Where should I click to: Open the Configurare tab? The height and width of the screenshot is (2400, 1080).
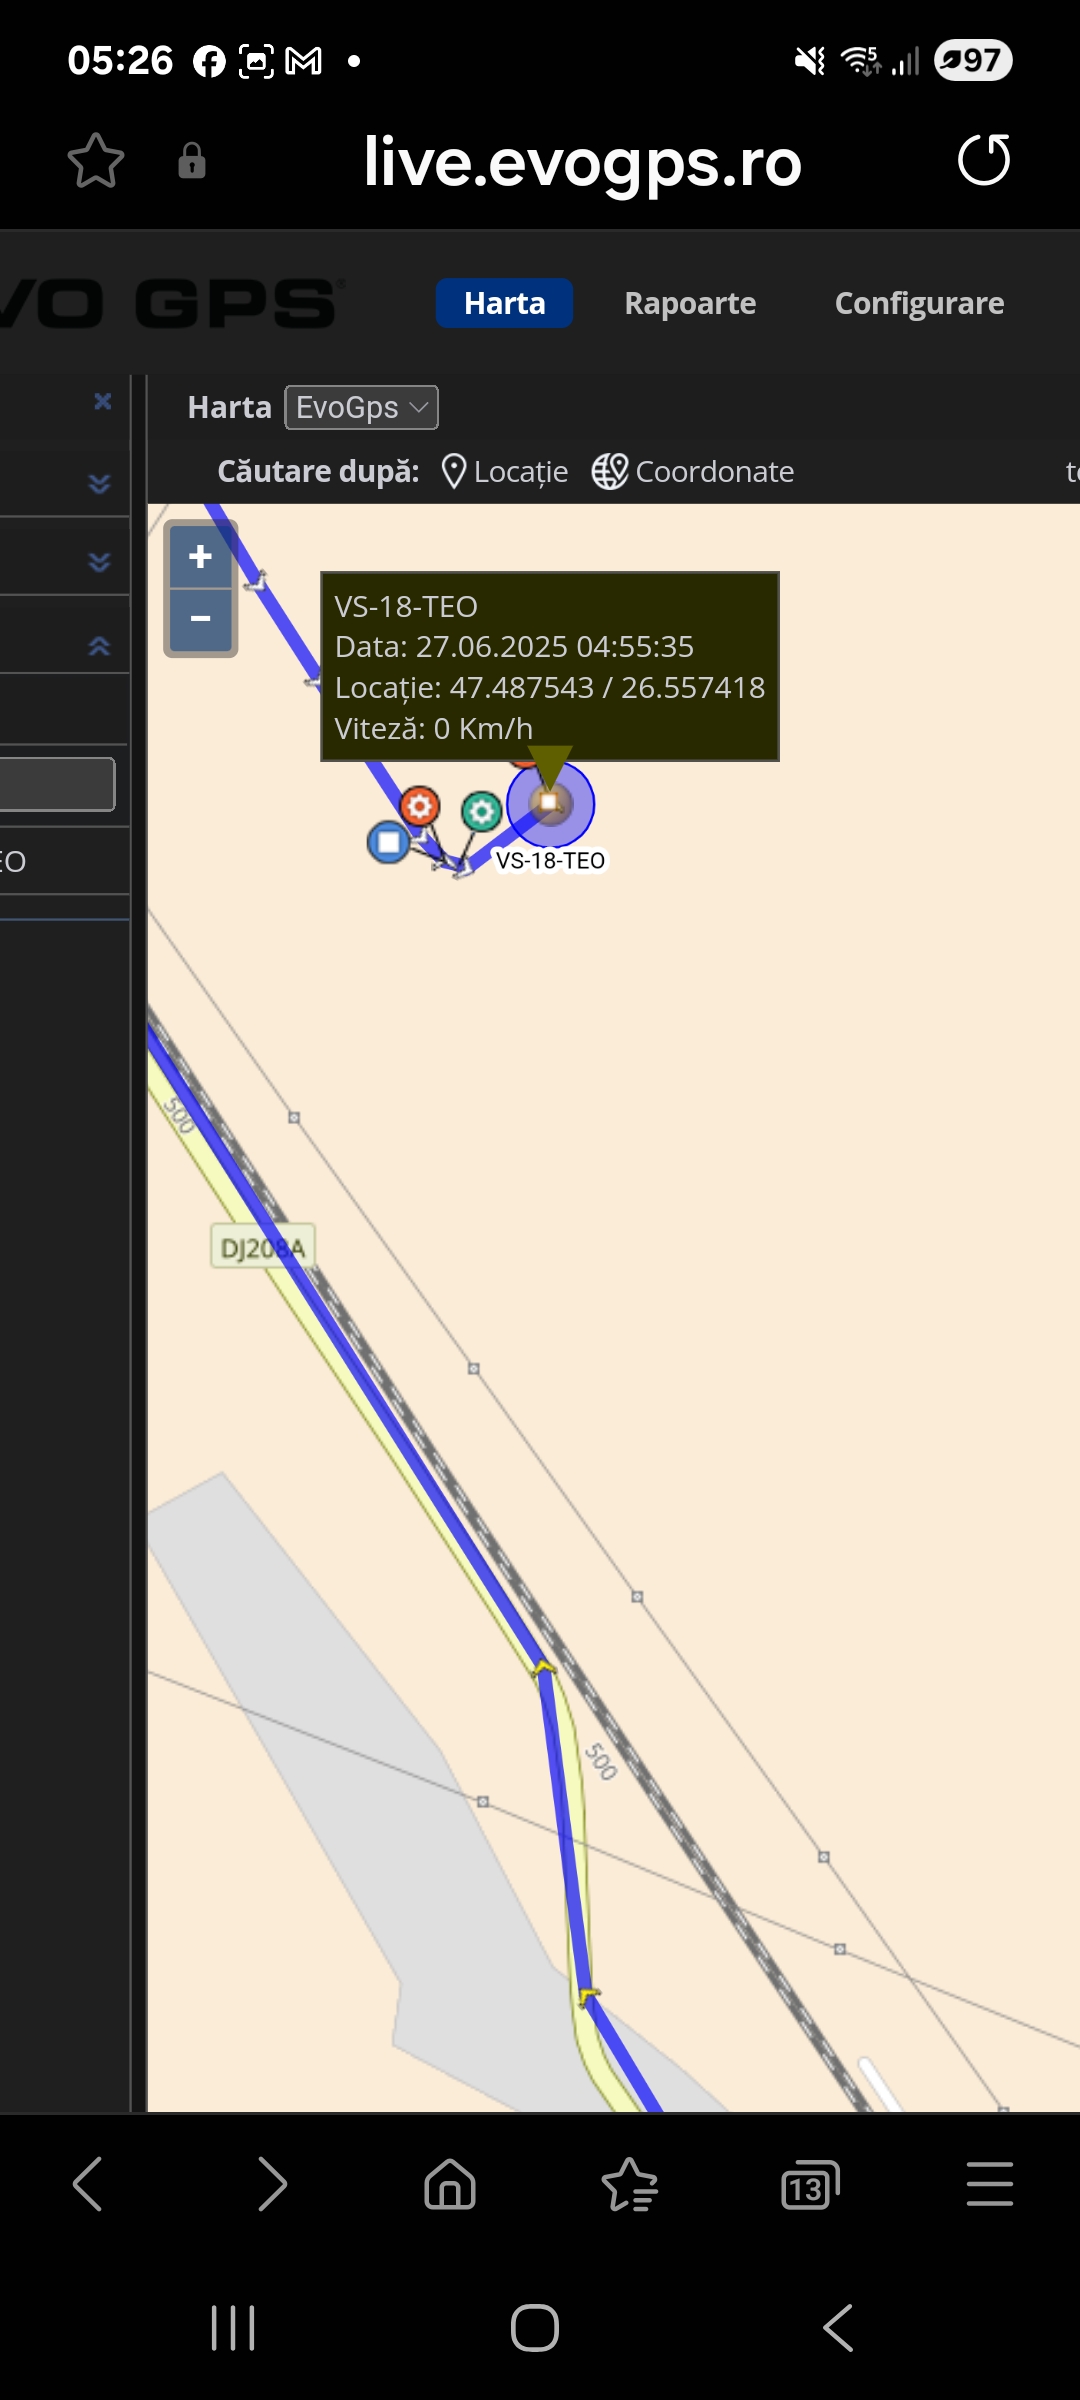tap(920, 303)
